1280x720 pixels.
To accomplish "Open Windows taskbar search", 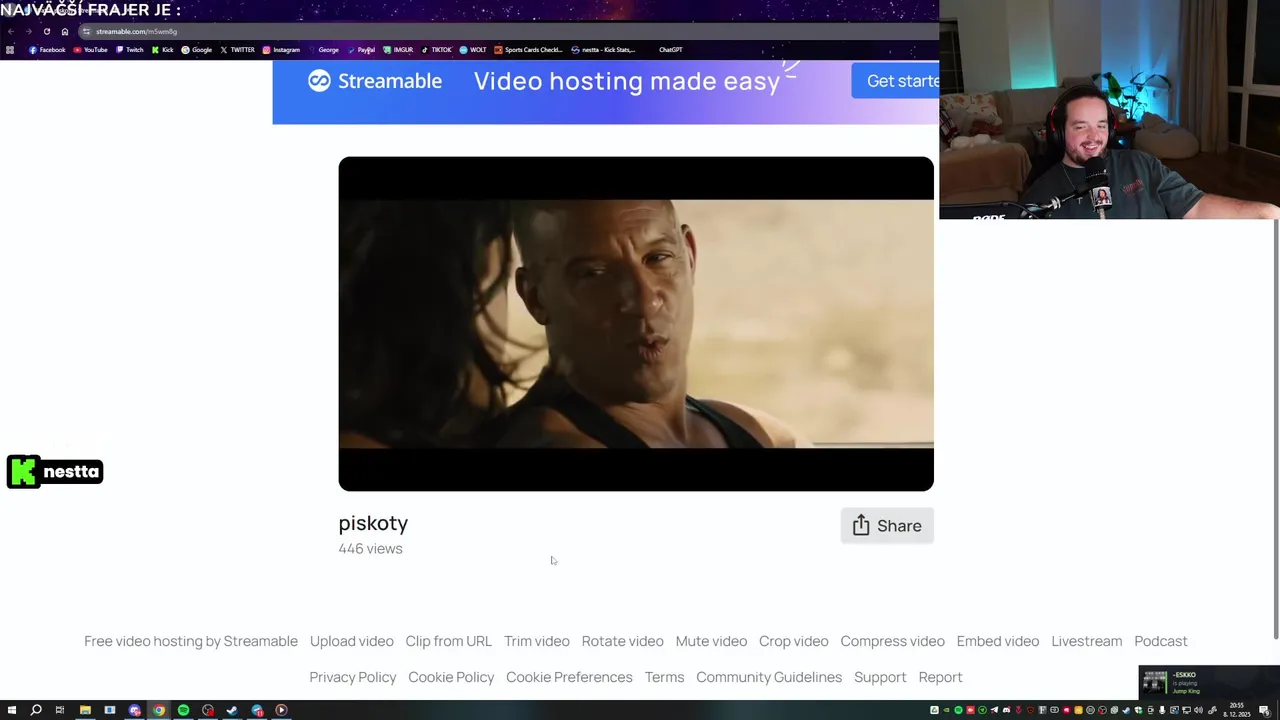I will (36, 710).
